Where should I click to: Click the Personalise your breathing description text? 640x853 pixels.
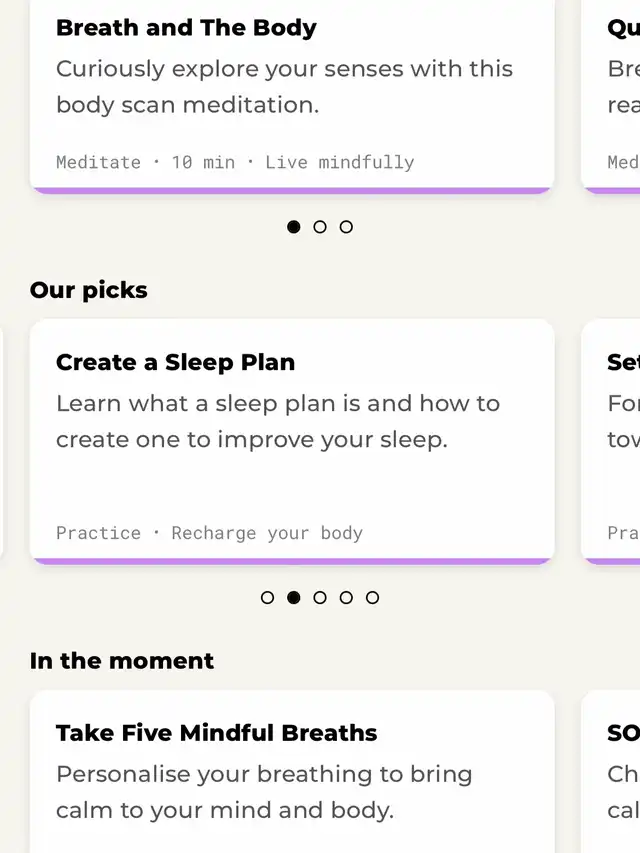[264, 791]
